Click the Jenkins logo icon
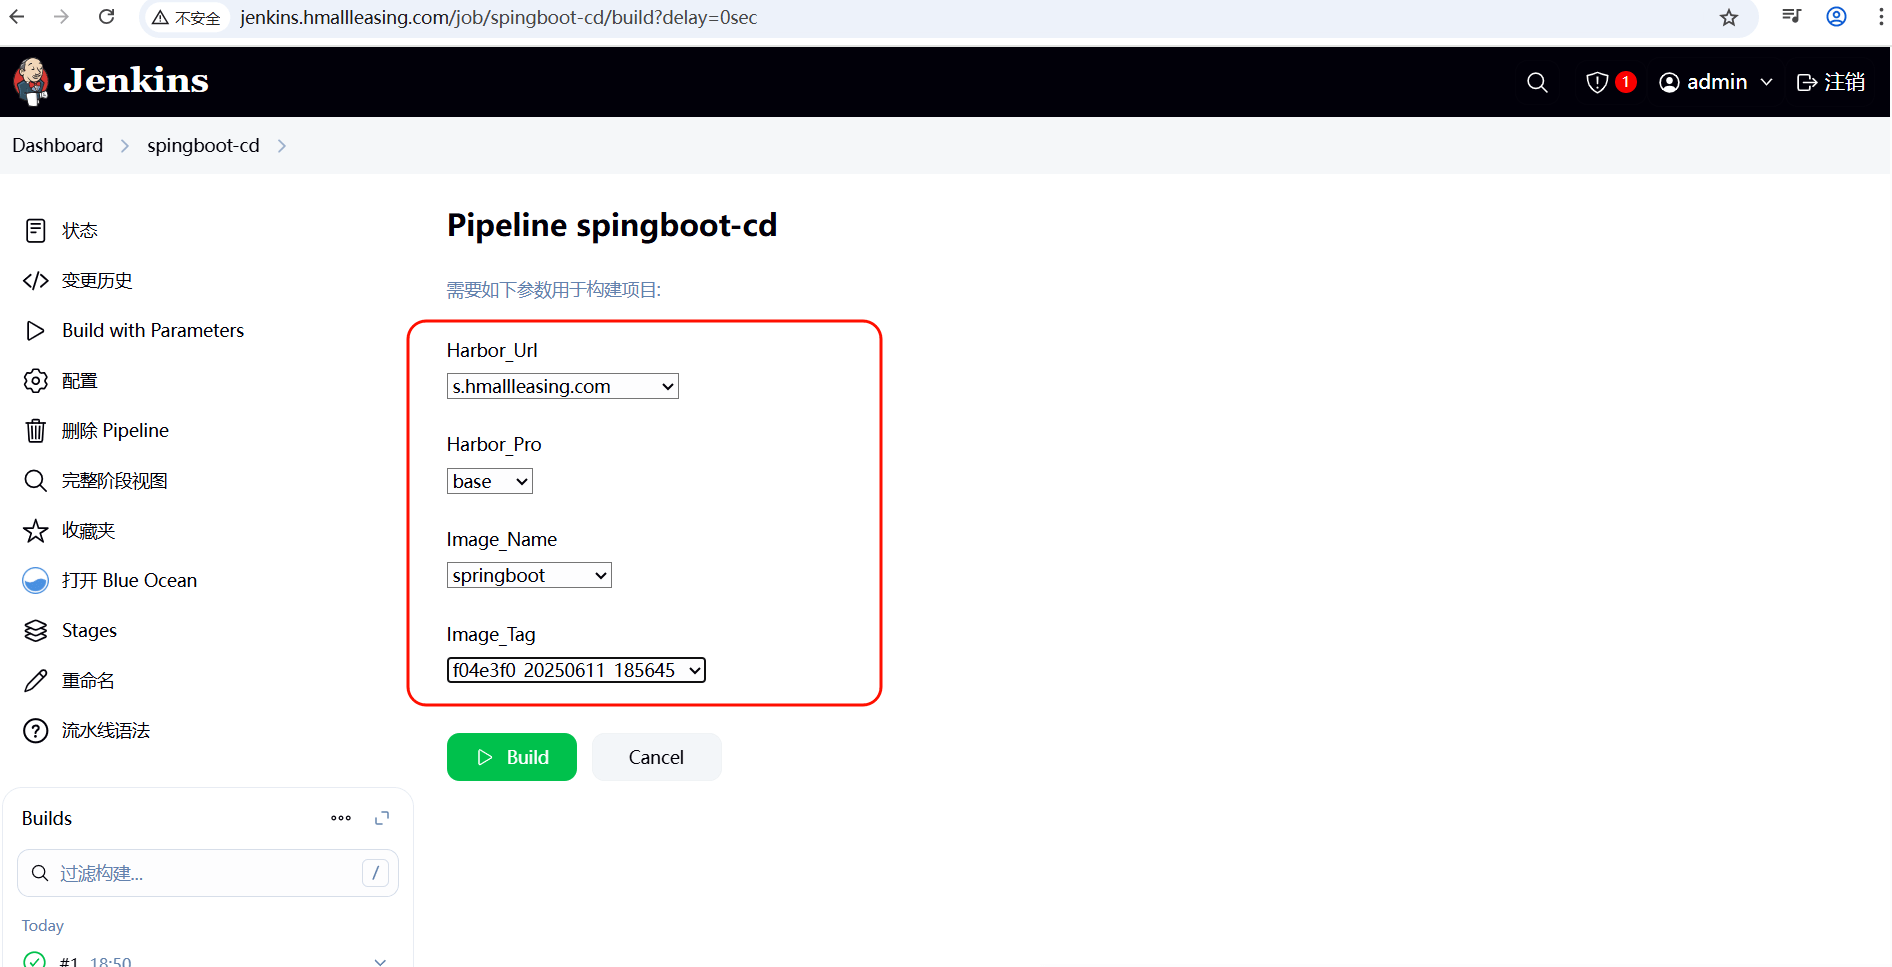The width and height of the screenshot is (1892, 967). click(x=32, y=81)
